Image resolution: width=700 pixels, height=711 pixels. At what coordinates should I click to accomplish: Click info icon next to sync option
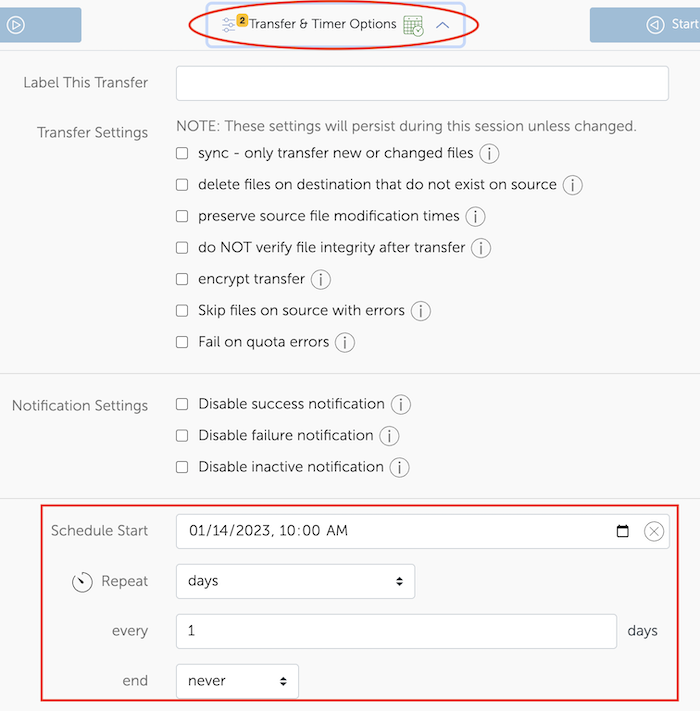pos(489,154)
